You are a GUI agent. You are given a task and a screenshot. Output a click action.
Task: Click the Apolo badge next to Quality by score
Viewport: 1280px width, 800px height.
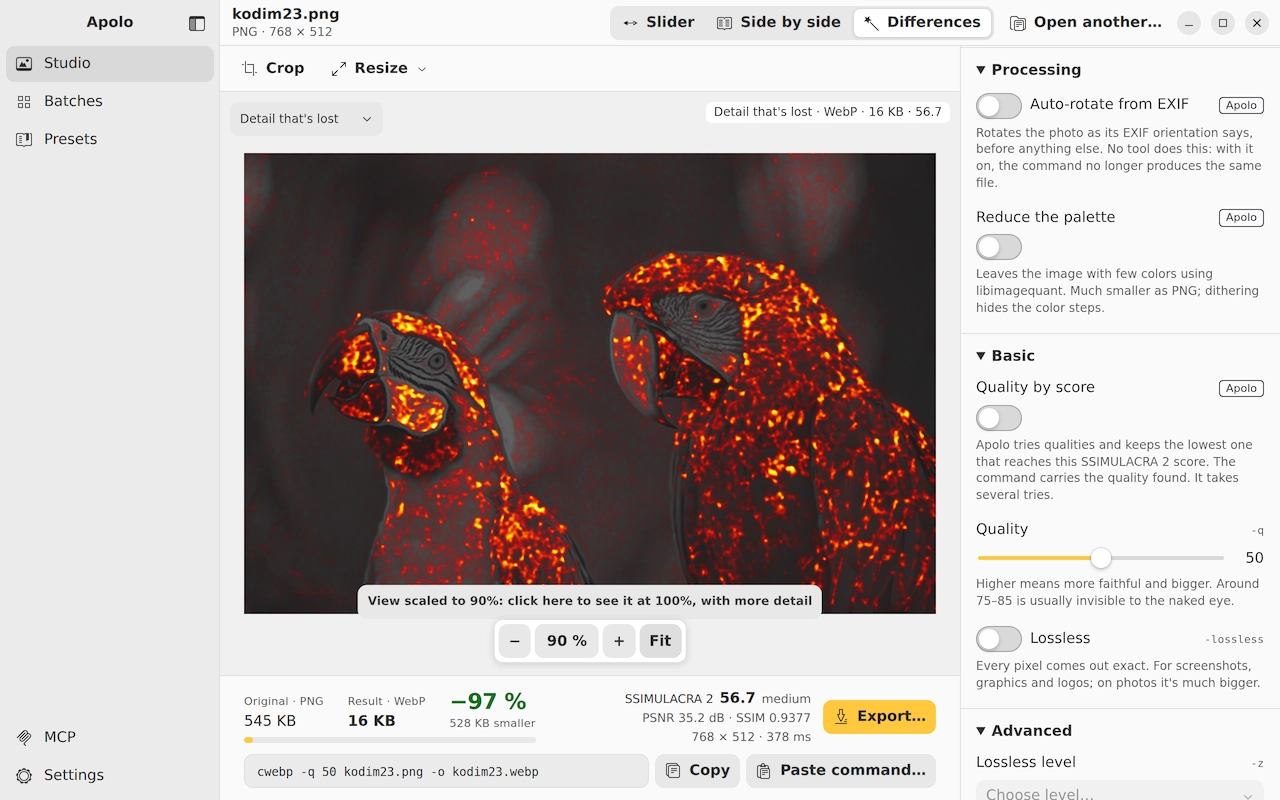(x=1241, y=388)
